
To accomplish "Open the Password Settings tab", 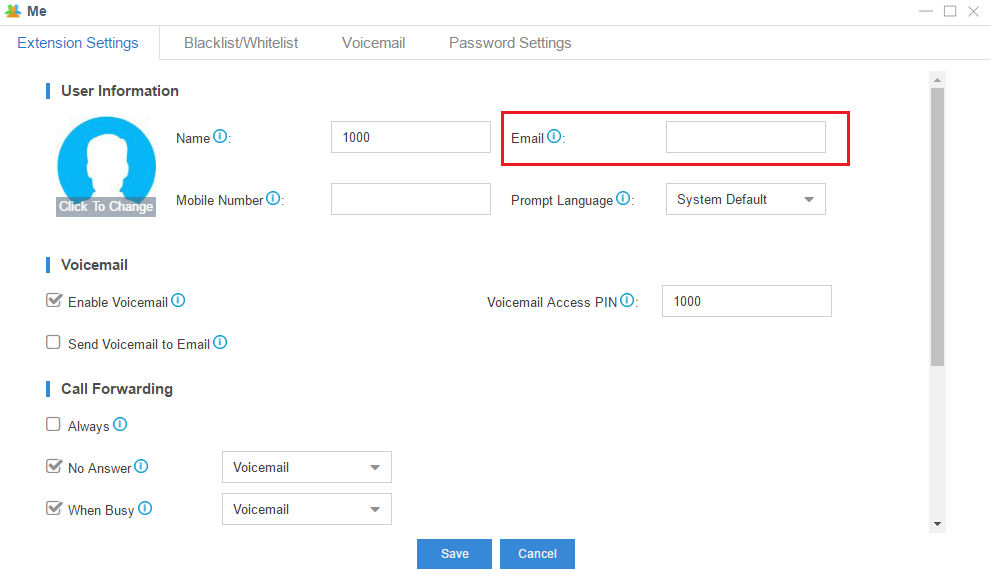I will (510, 43).
